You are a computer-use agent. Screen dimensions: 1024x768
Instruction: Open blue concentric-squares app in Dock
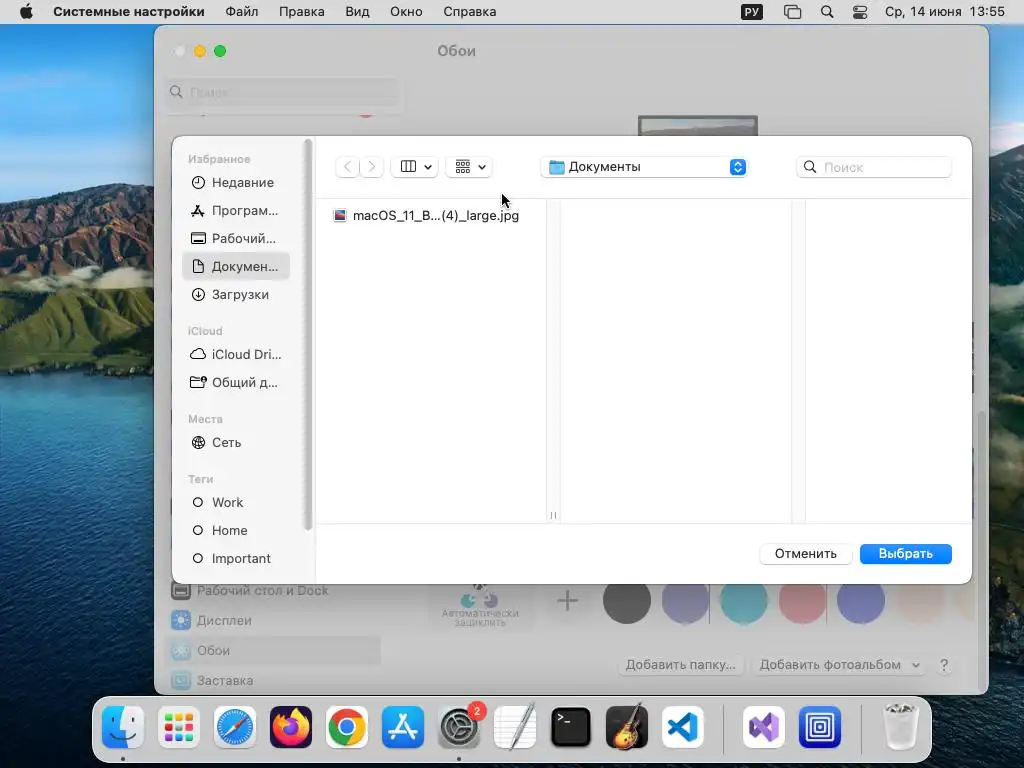point(820,727)
